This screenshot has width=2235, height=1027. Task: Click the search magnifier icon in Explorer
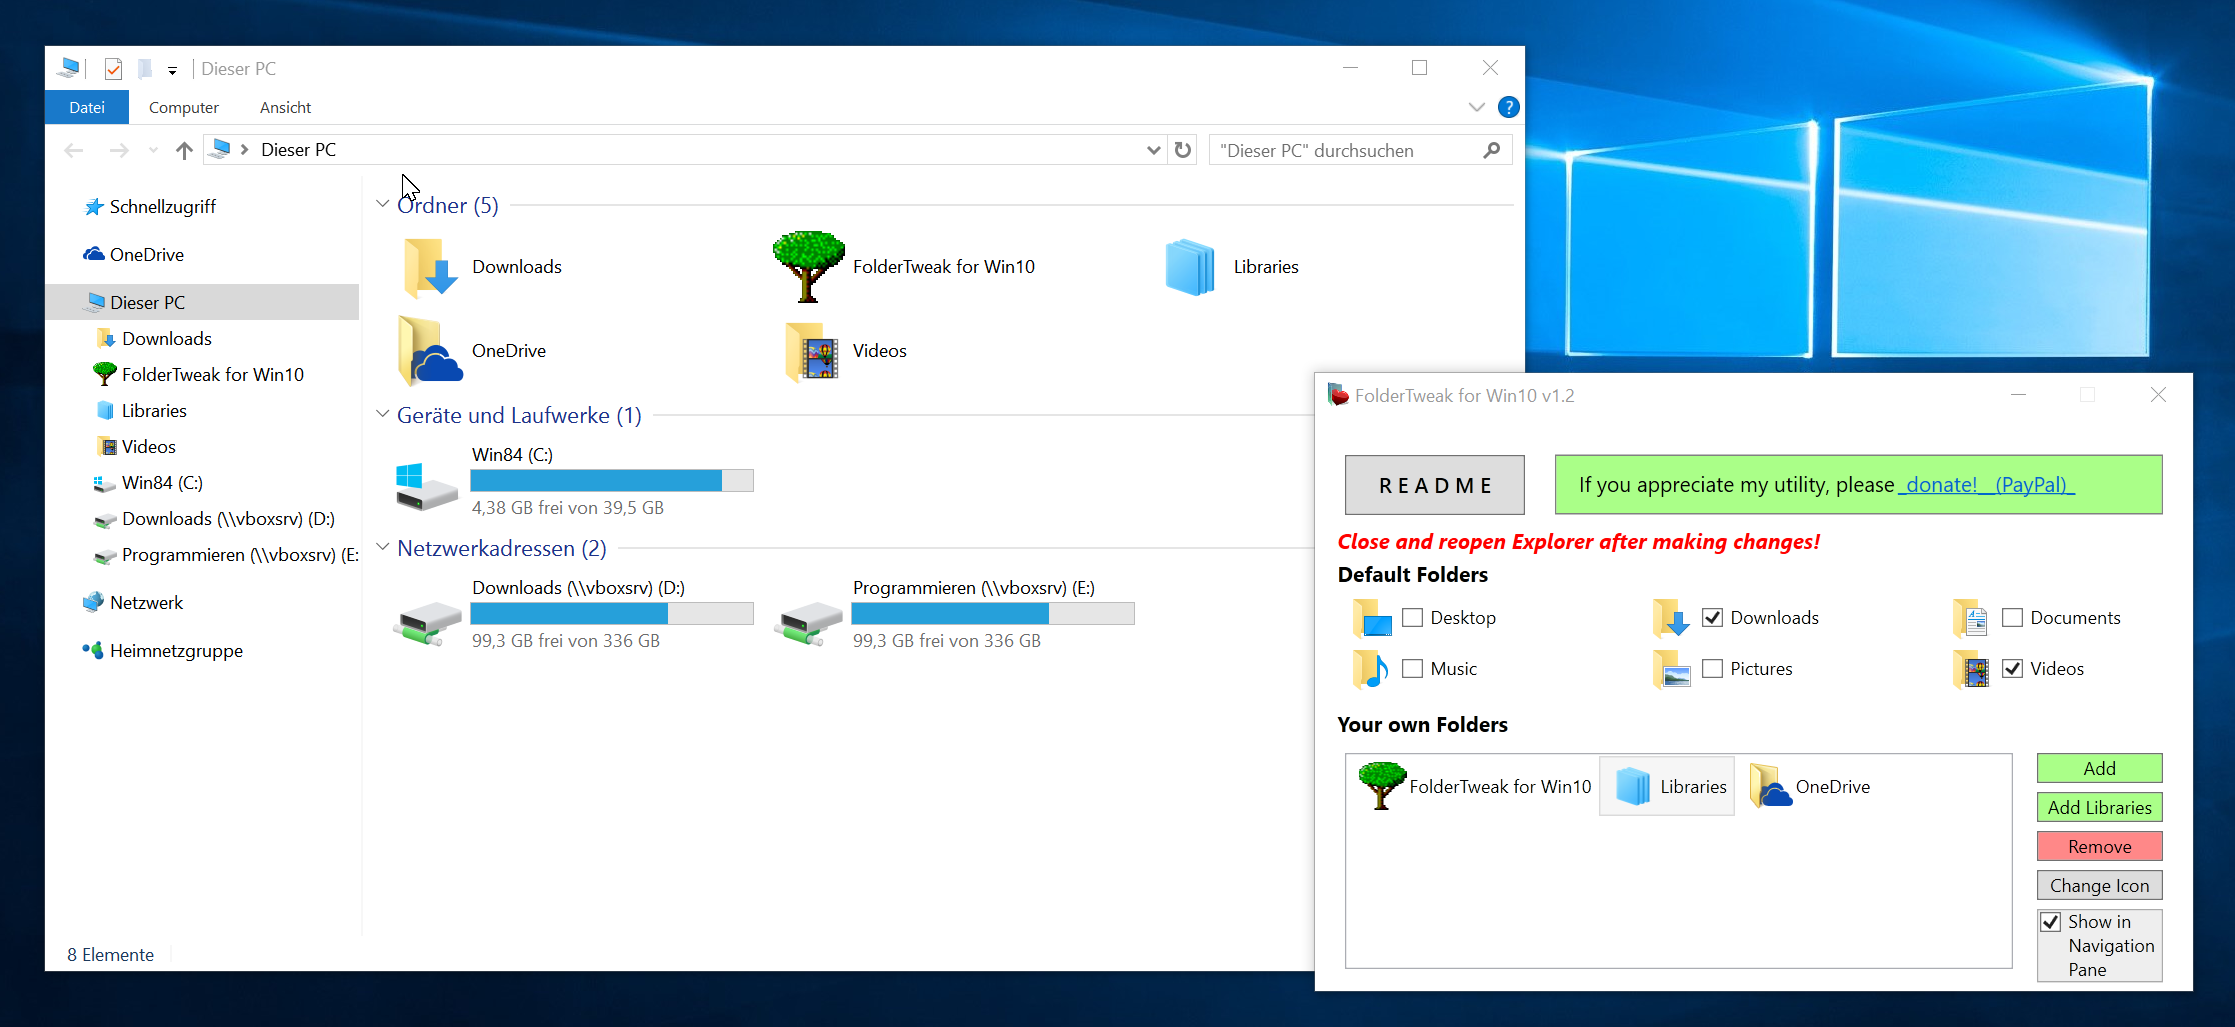pyautogui.click(x=1492, y=150)
